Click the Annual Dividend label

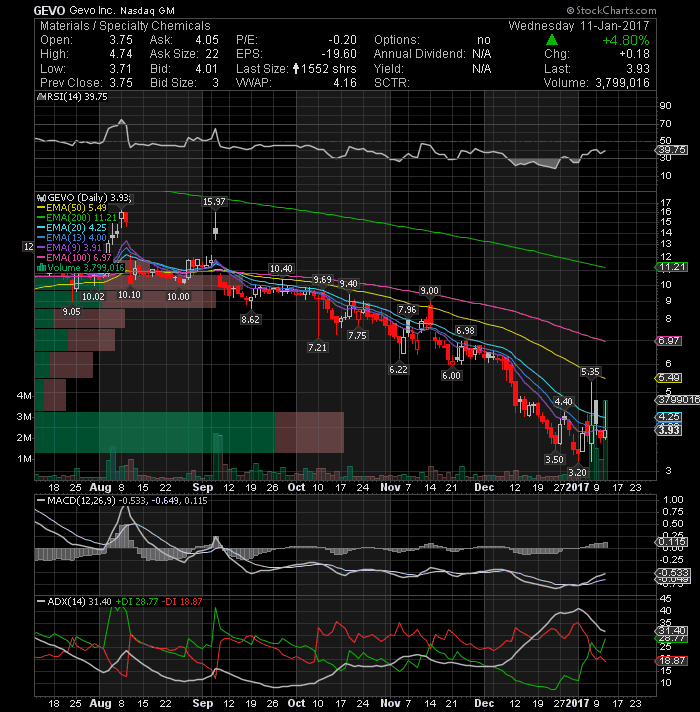(x=419, y=54)
